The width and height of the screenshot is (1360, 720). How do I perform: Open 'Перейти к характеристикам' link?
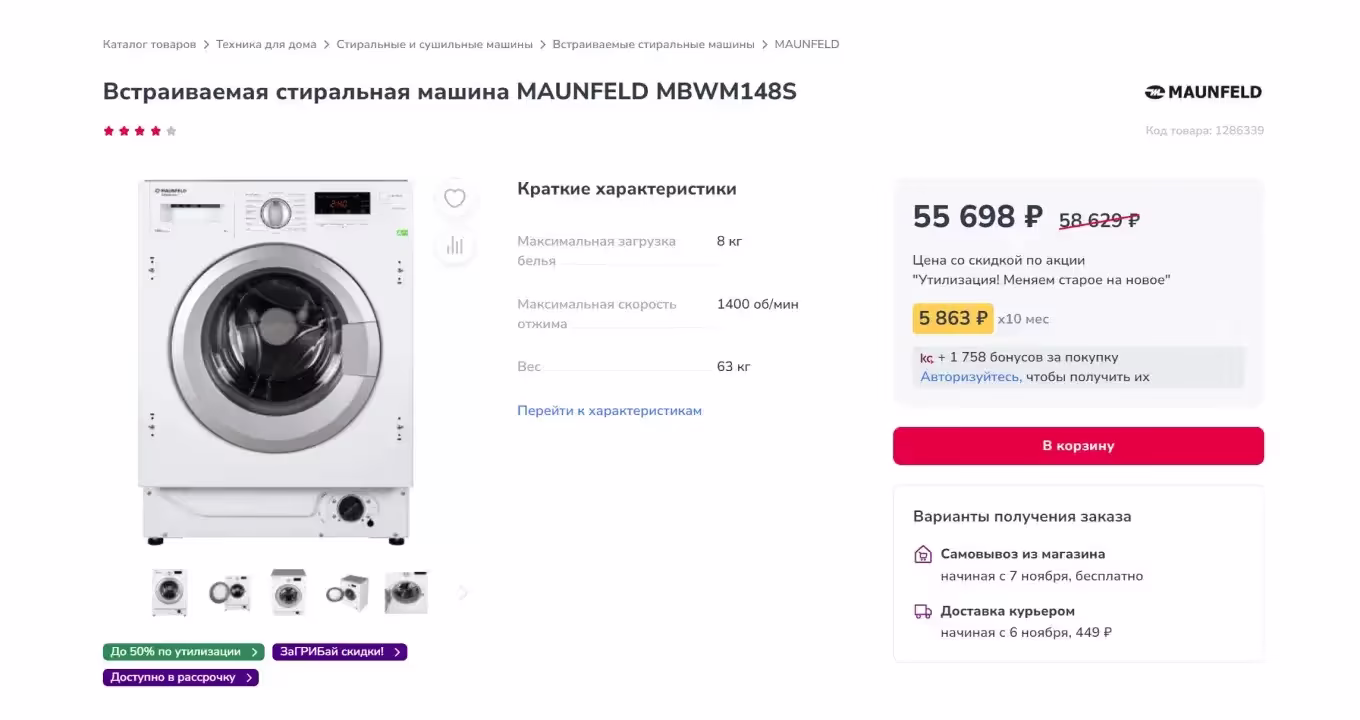609,411
